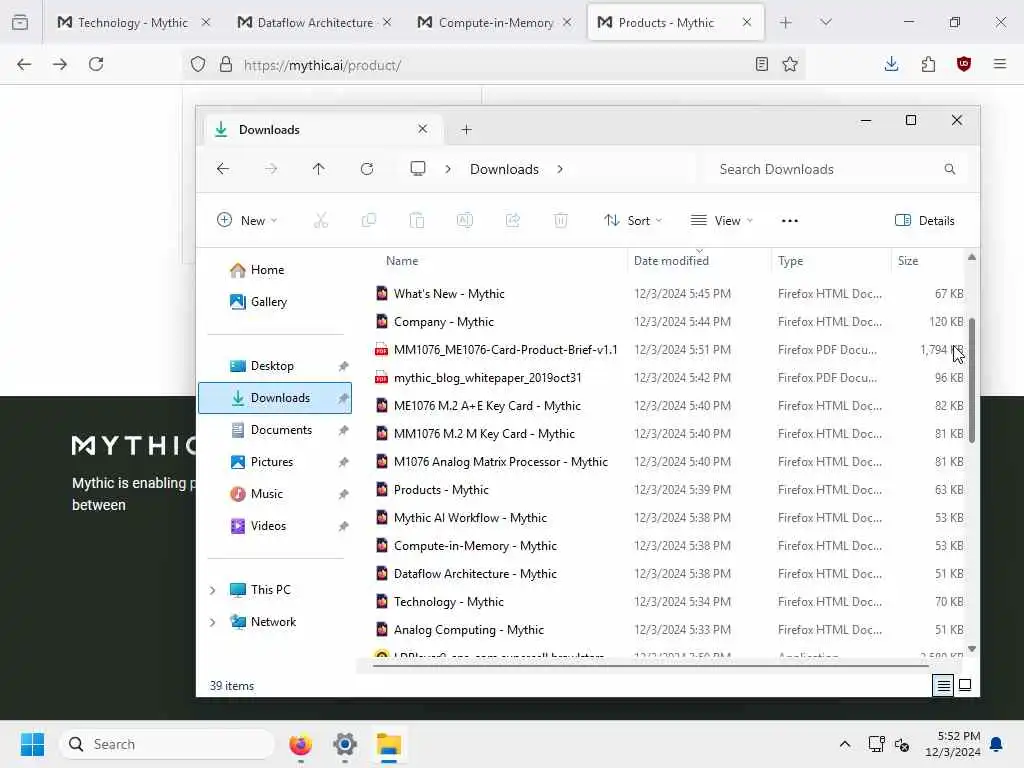Screen dimensions: 1024x768
Task: Click the vertical scrollbar in file list
Action: [972, 380]
